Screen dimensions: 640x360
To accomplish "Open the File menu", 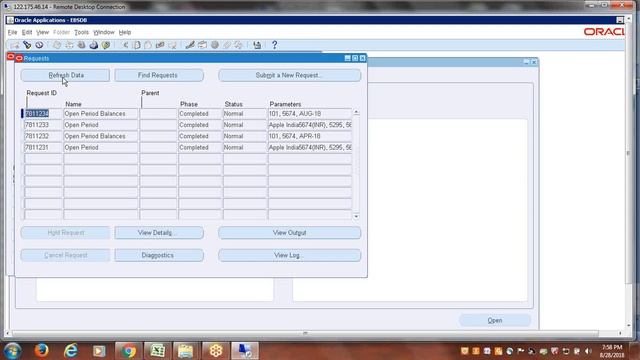I will click(12, 32).
